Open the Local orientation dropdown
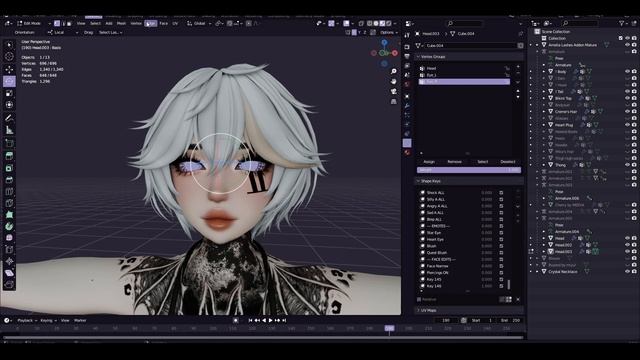Image resolution: width=640 pixels, height=360 pixels. point(62,32)
